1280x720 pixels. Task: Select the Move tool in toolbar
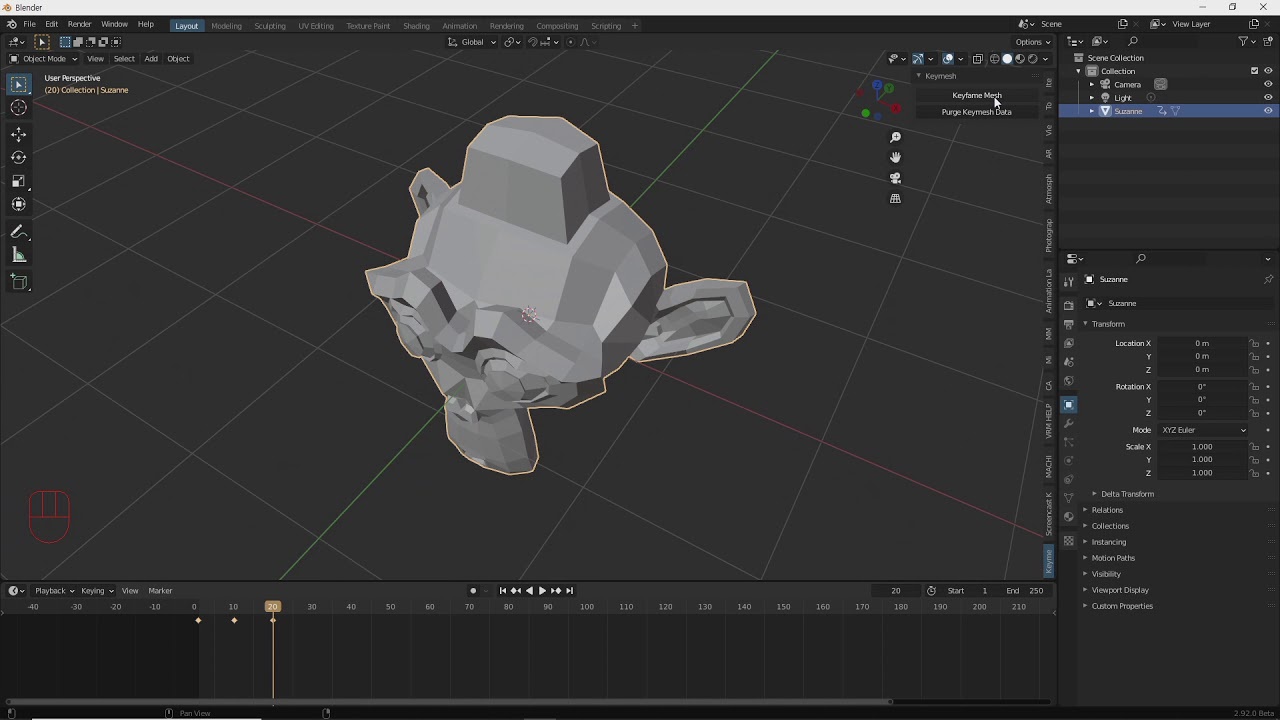coord(18,134)
